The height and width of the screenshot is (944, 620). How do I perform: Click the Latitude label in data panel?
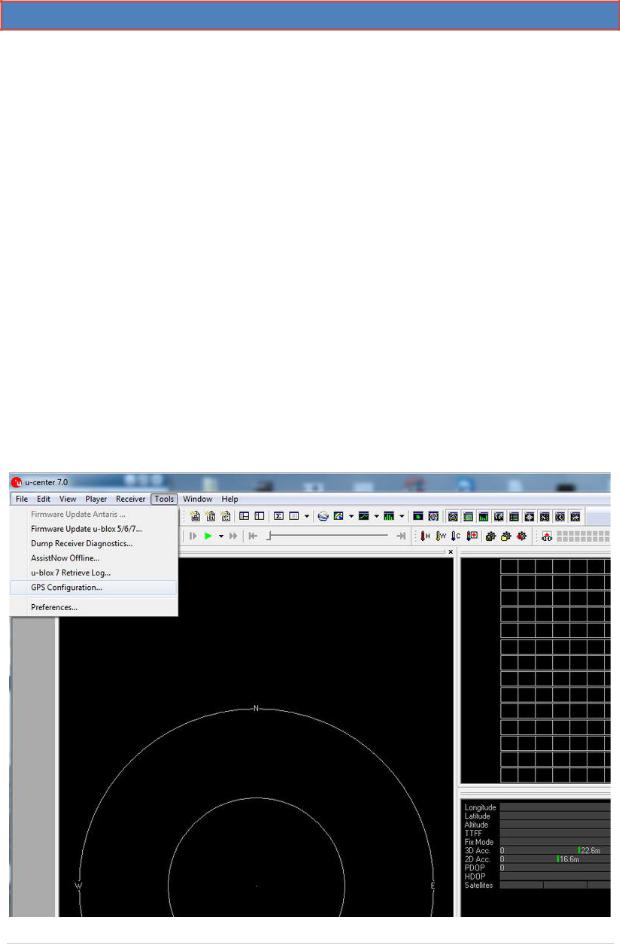(x=477, y=816)
